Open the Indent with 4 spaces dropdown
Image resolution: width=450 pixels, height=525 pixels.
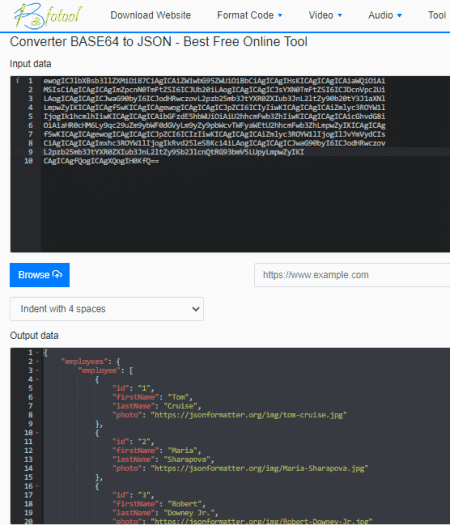(106, 309)
